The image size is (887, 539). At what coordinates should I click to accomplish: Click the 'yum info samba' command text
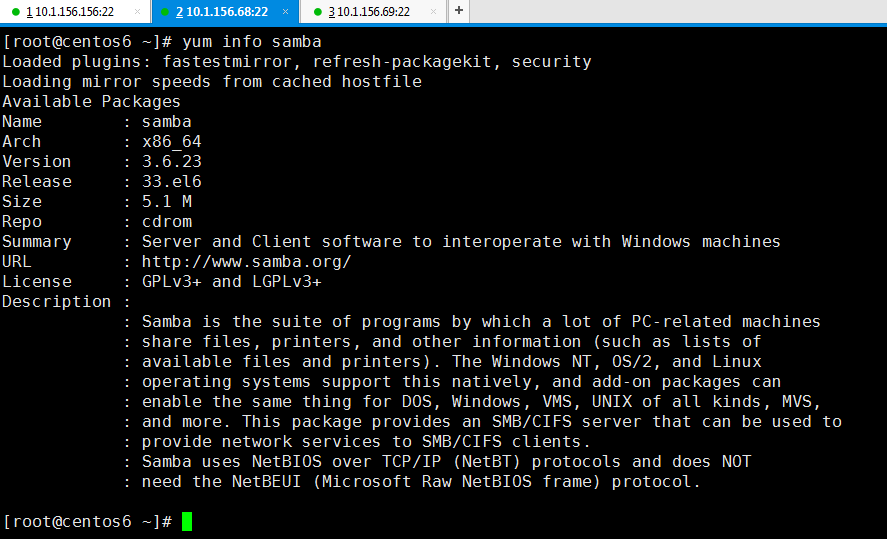click(x=252, y=42)
